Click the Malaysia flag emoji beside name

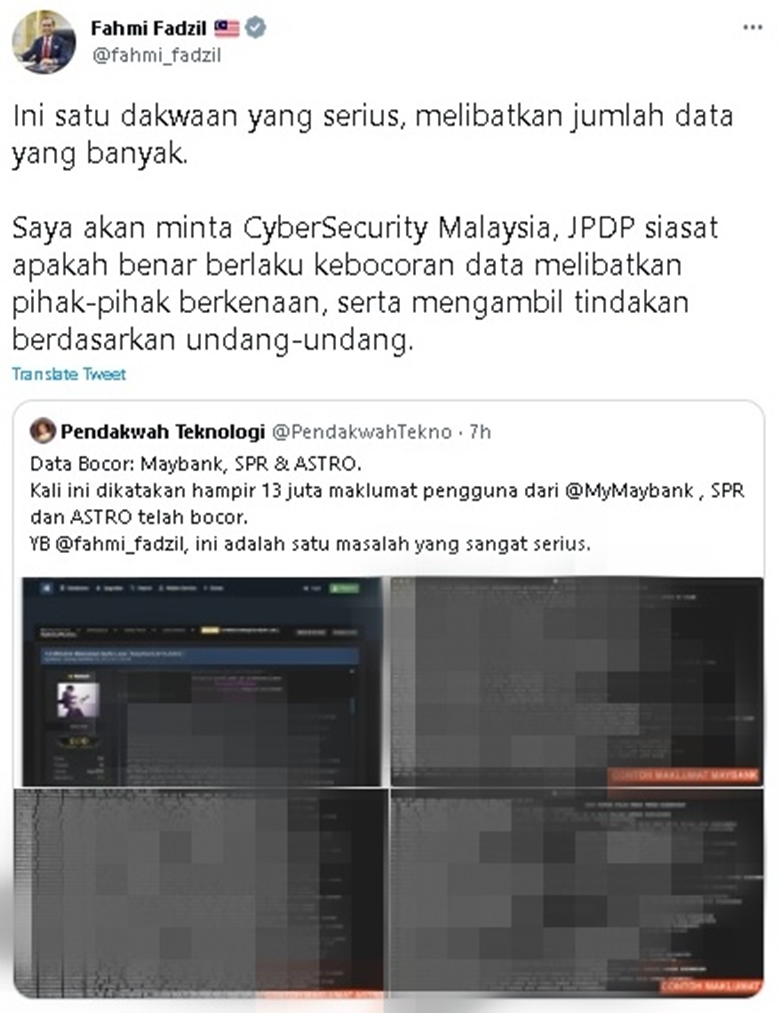tap(226, 28)
